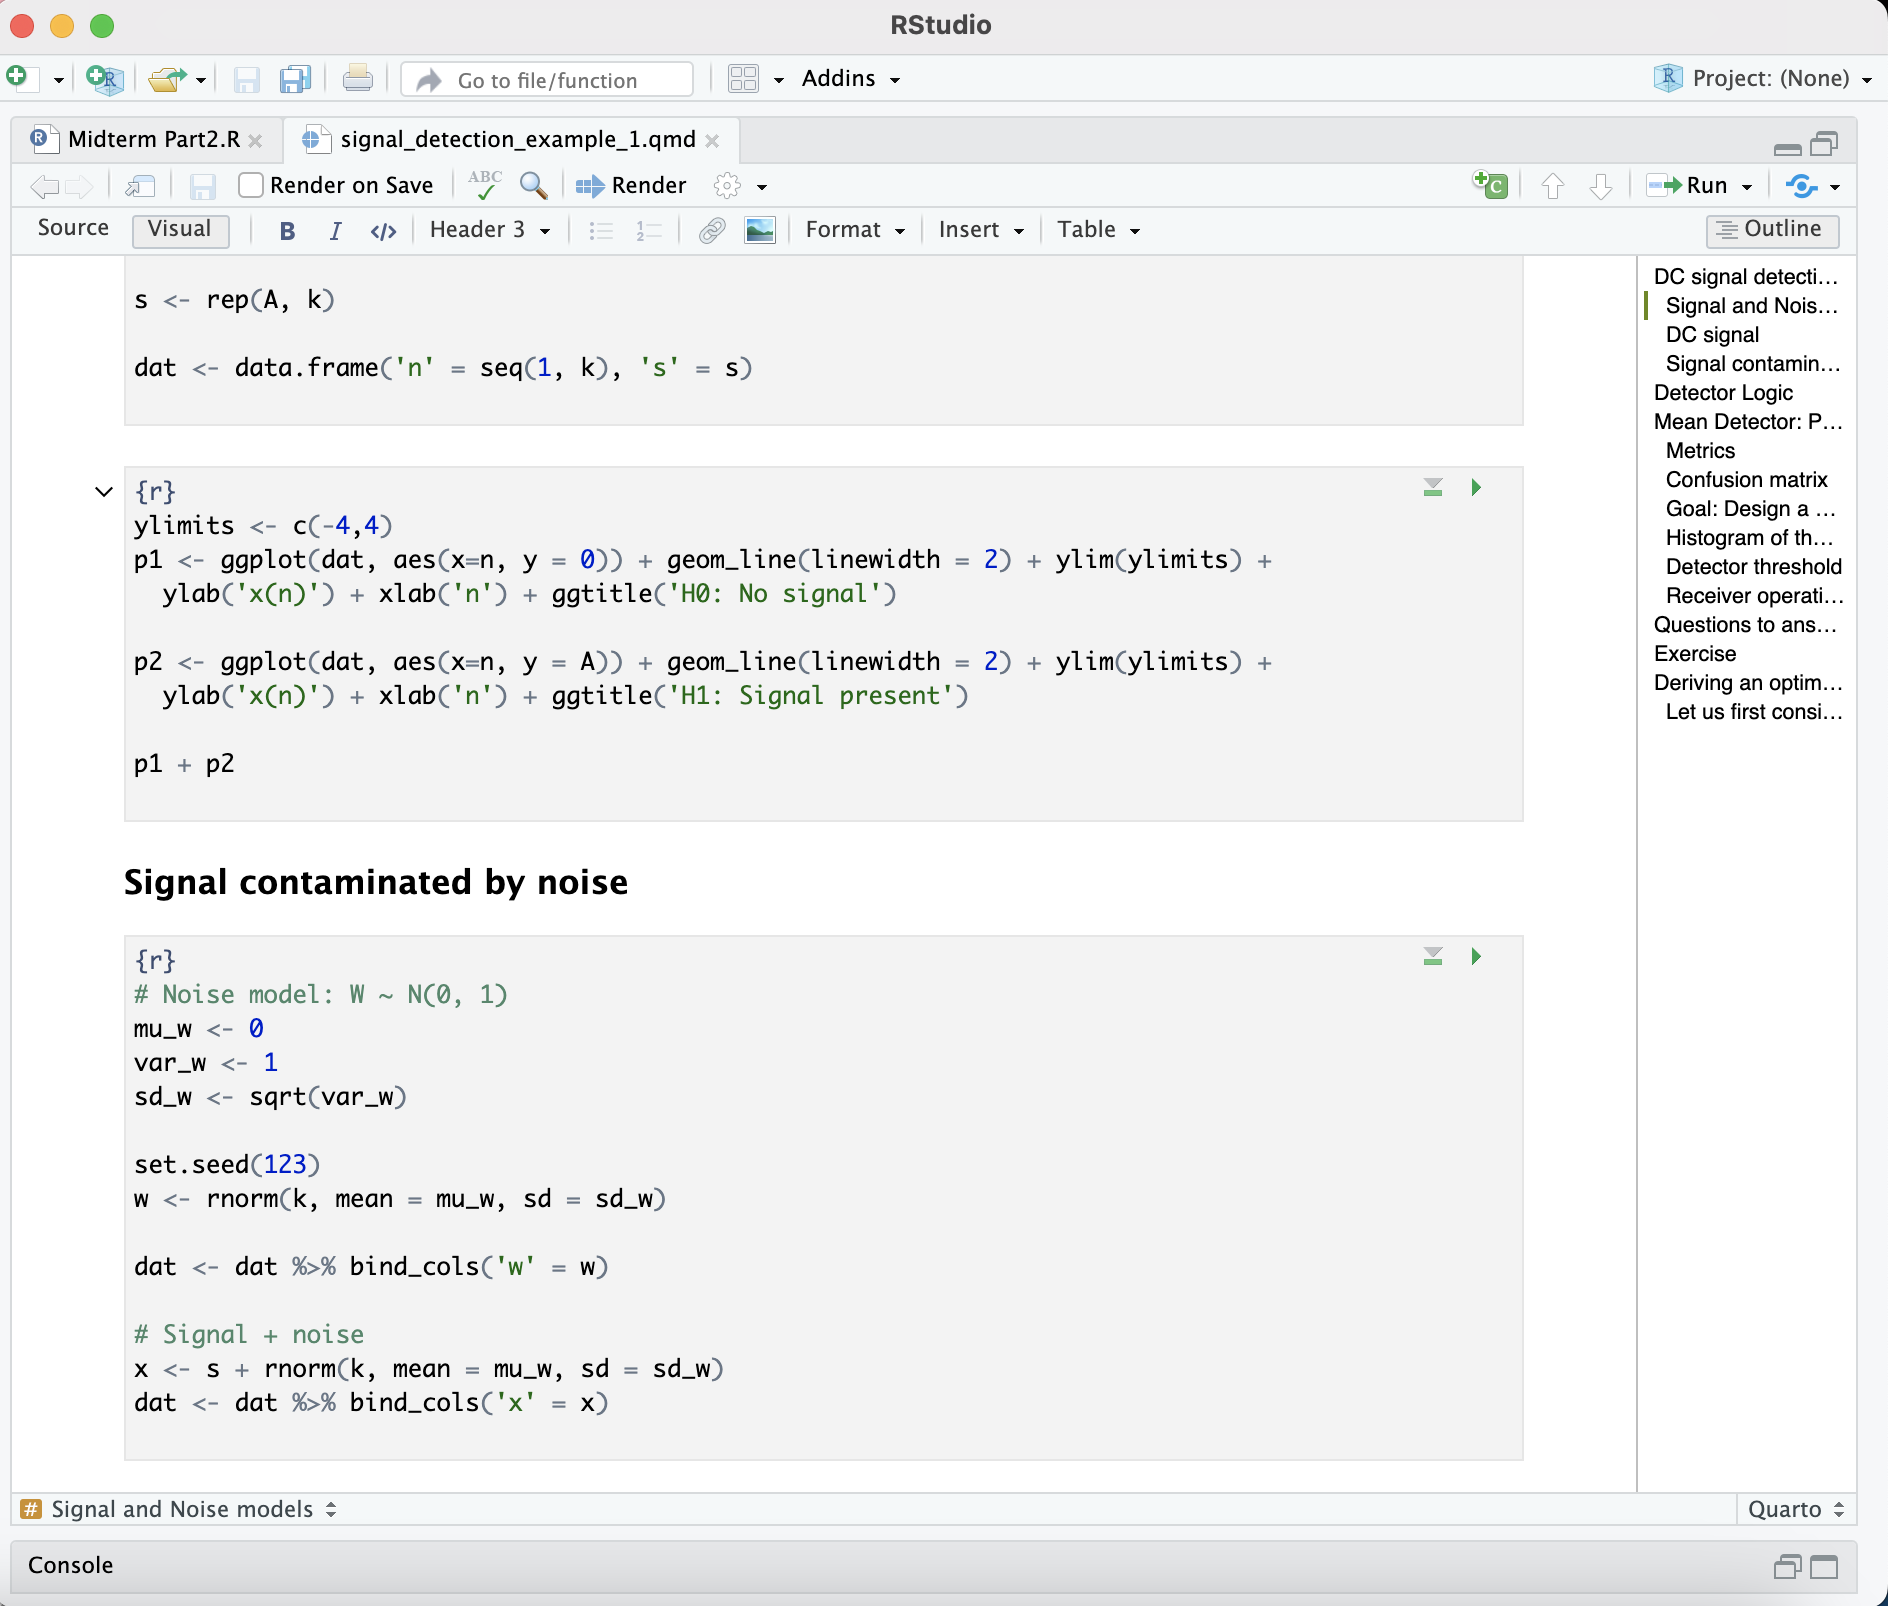Run the ggplot chunk with play icon

click(1476, 488)
